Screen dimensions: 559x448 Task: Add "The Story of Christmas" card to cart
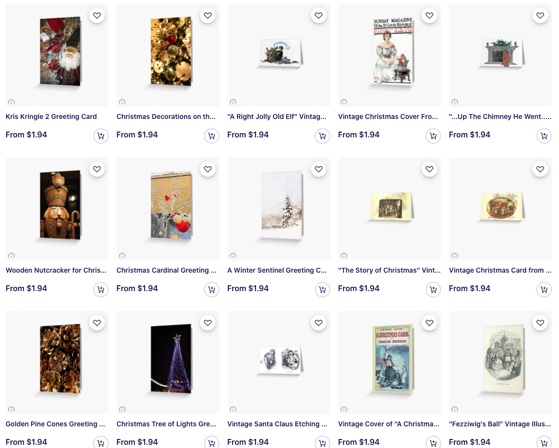[433, 289]
